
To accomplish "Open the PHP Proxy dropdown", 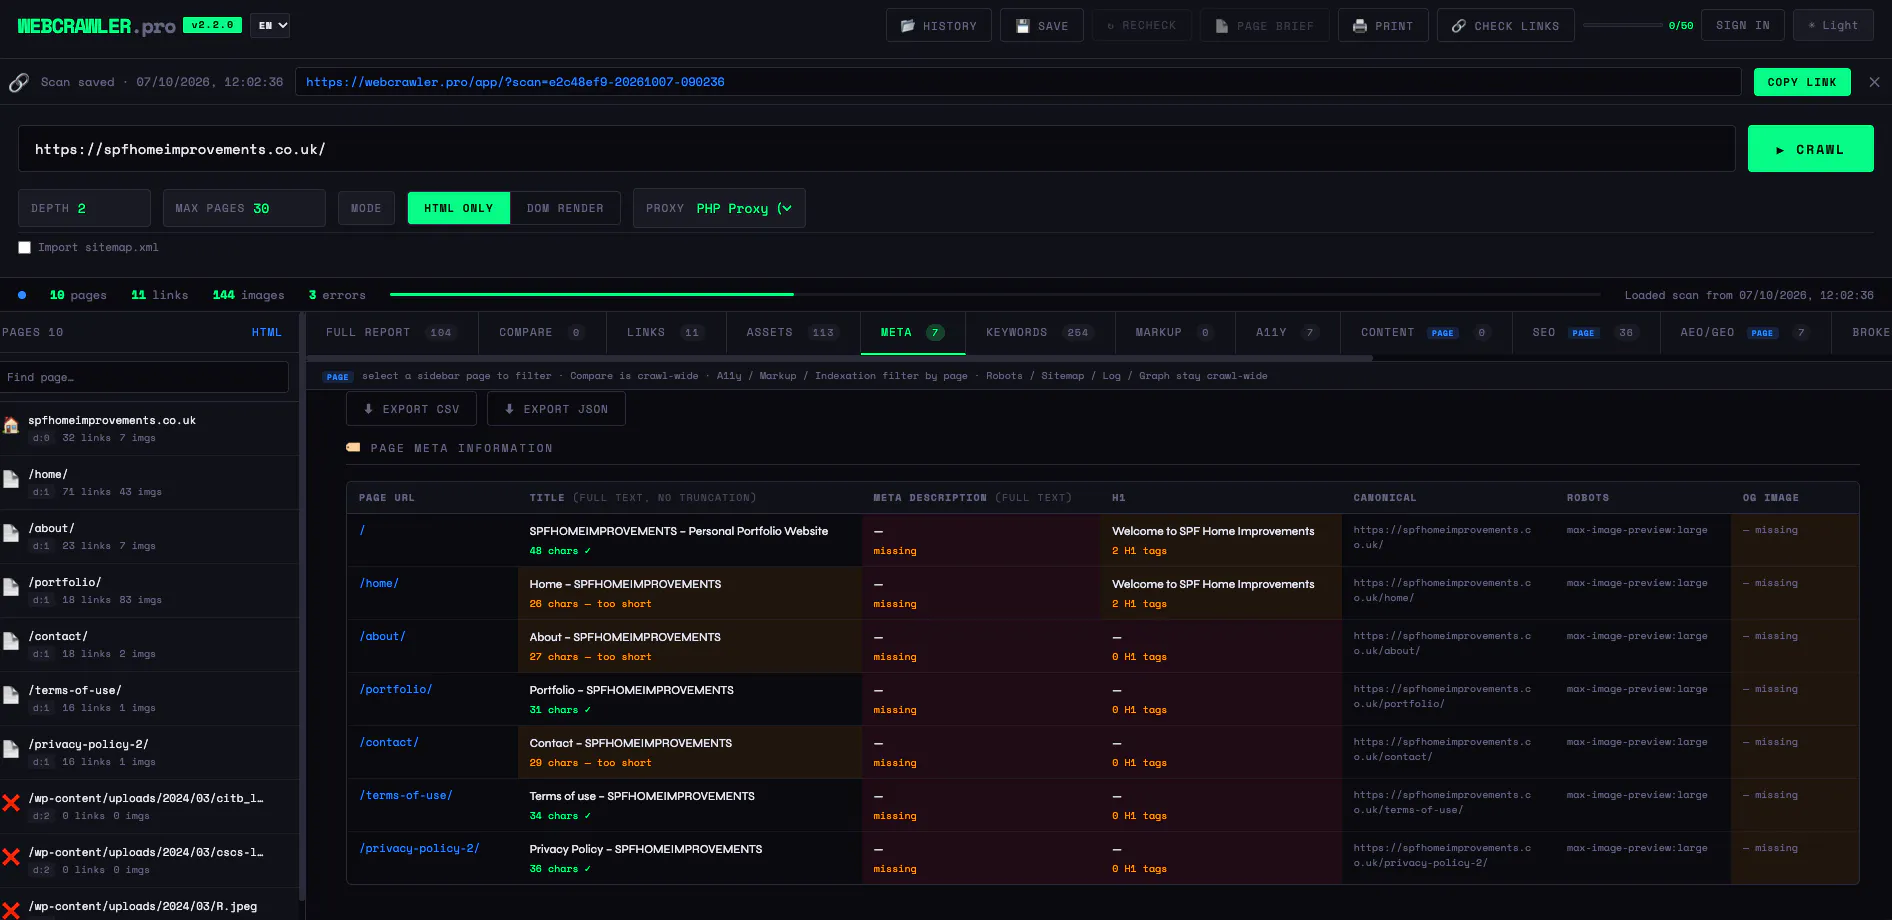I will 744,208.
